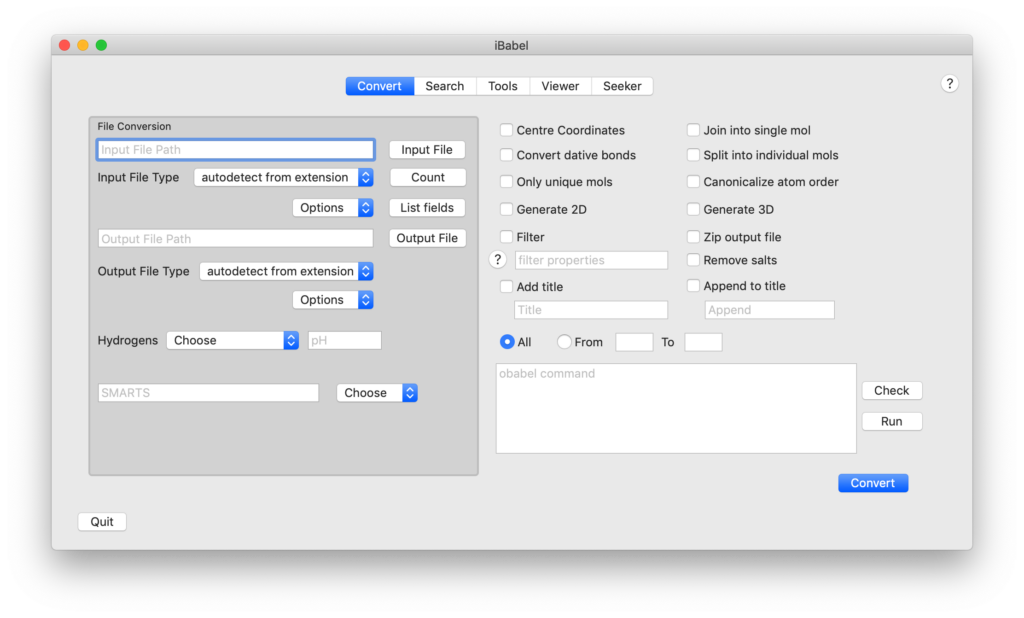Open the Choose dropdown beside SMARTS

tap(377, 393)
